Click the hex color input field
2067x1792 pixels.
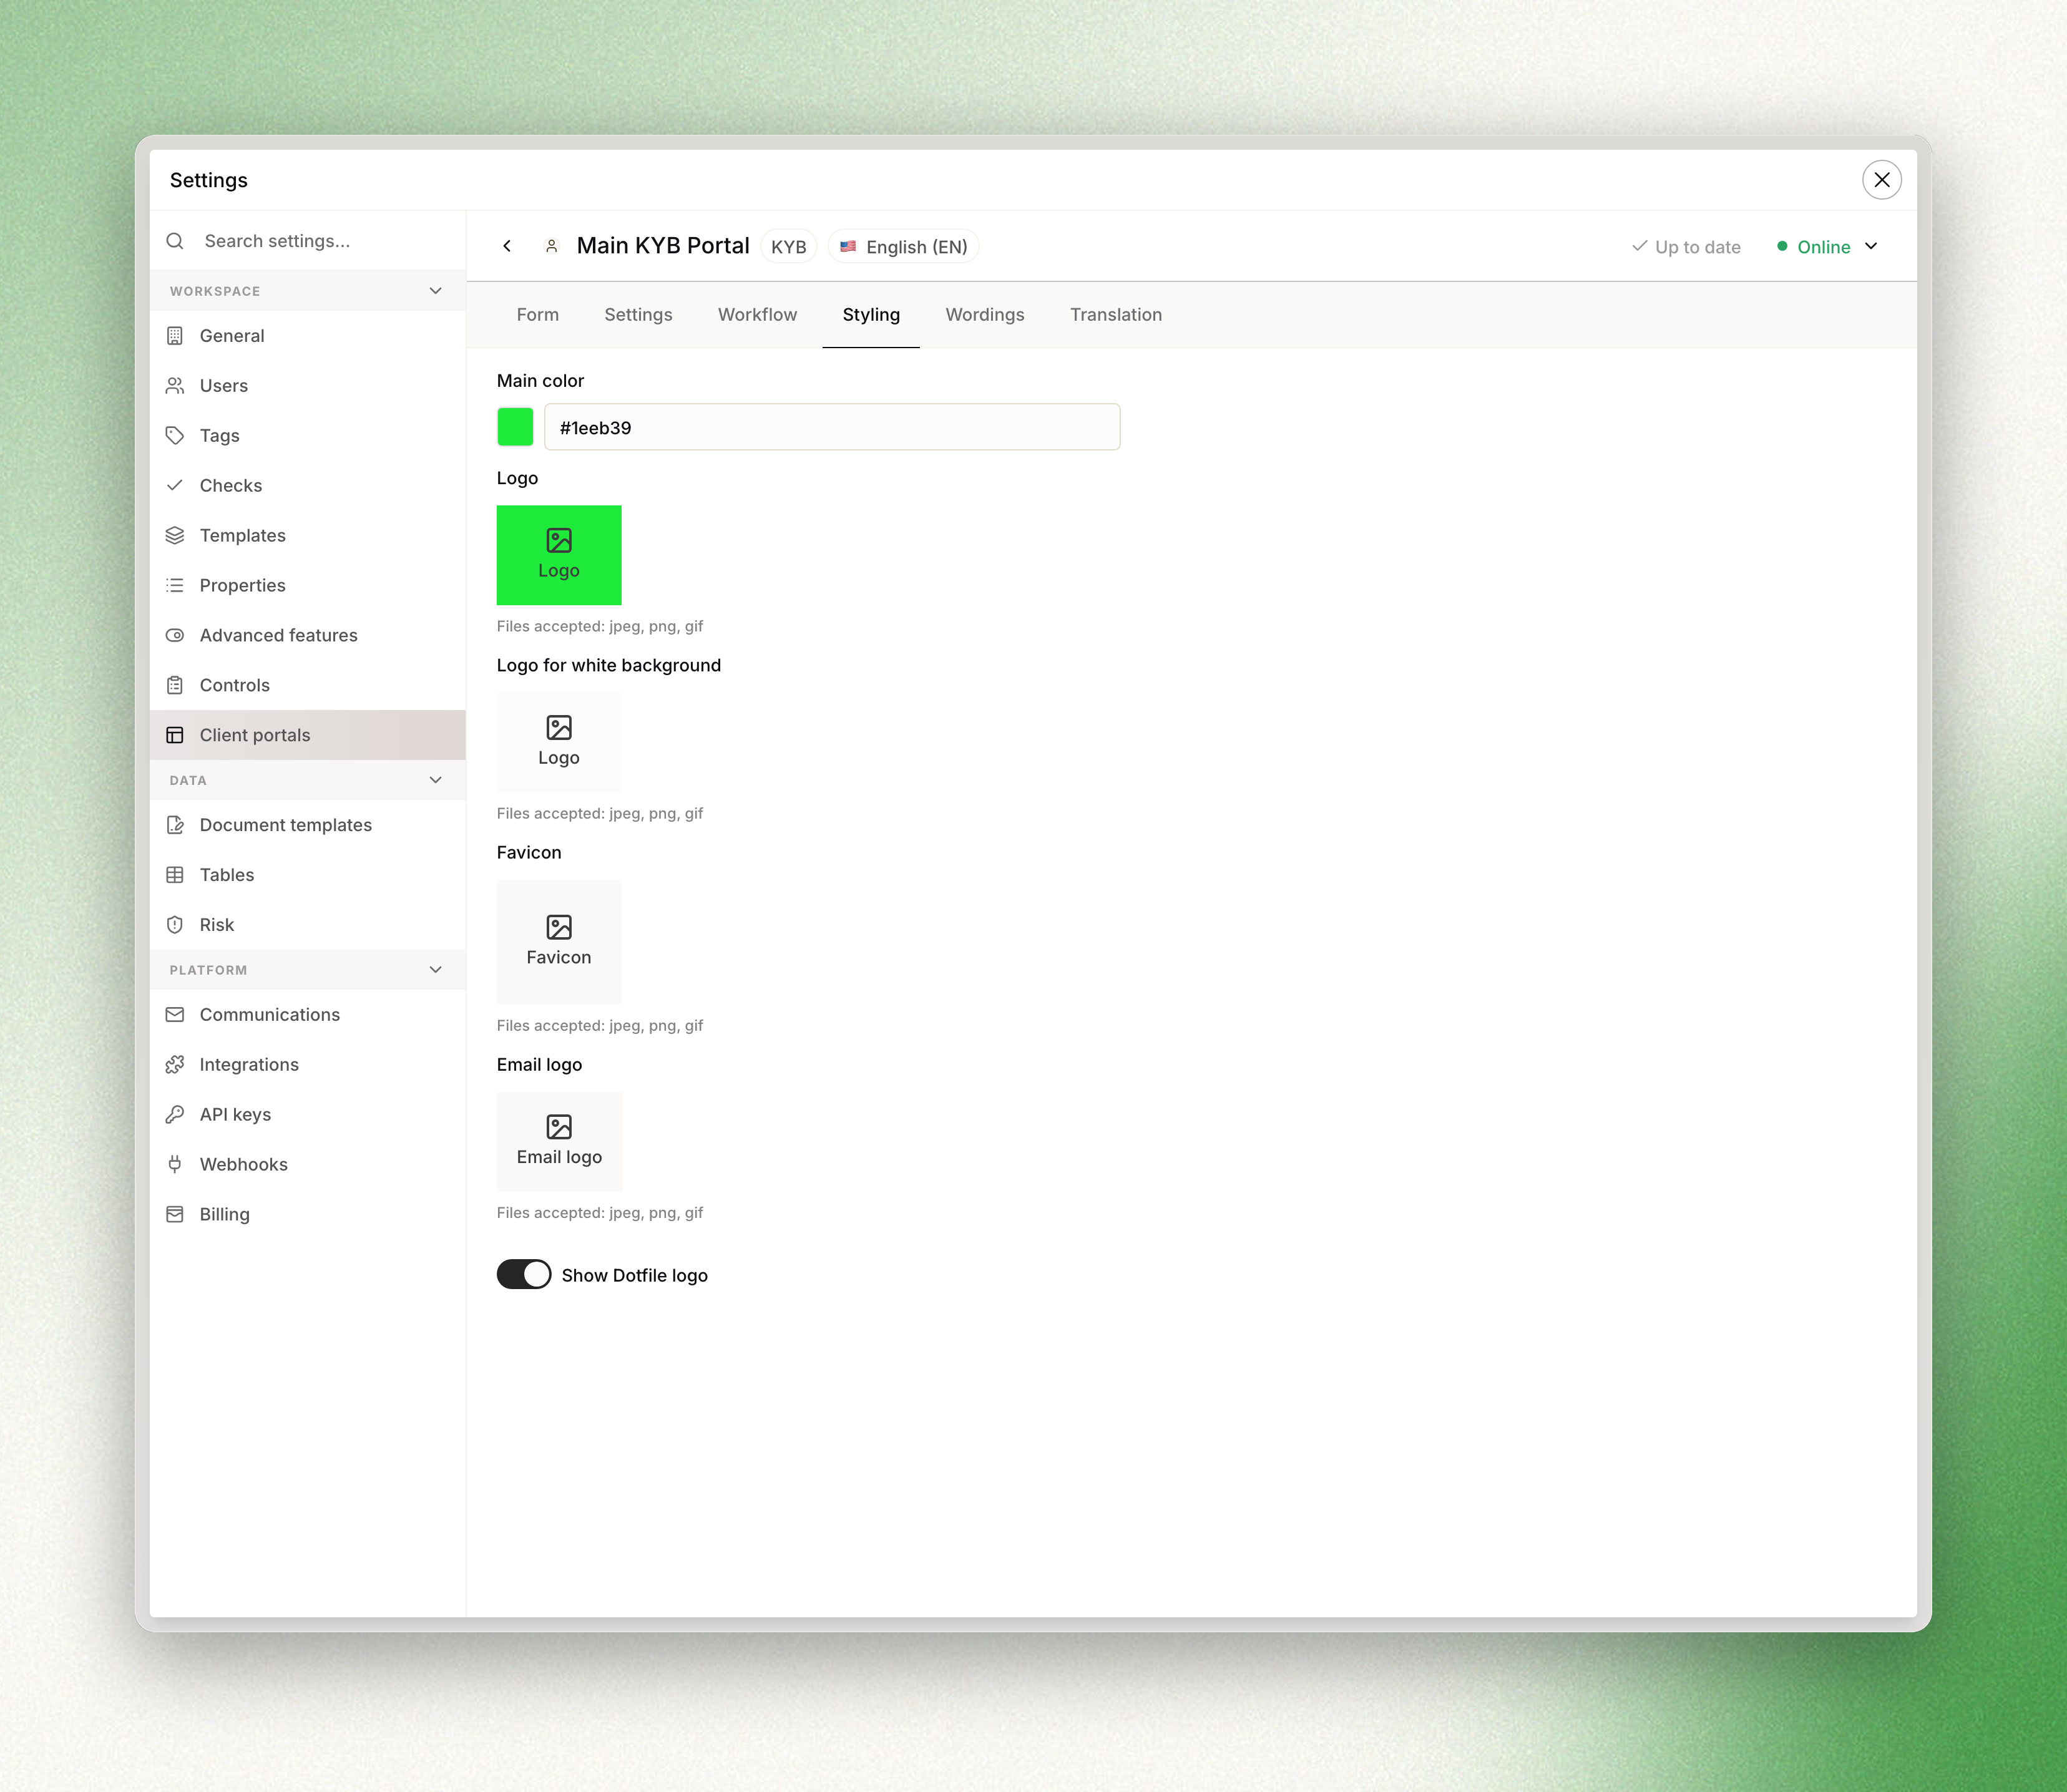point(832,427)
